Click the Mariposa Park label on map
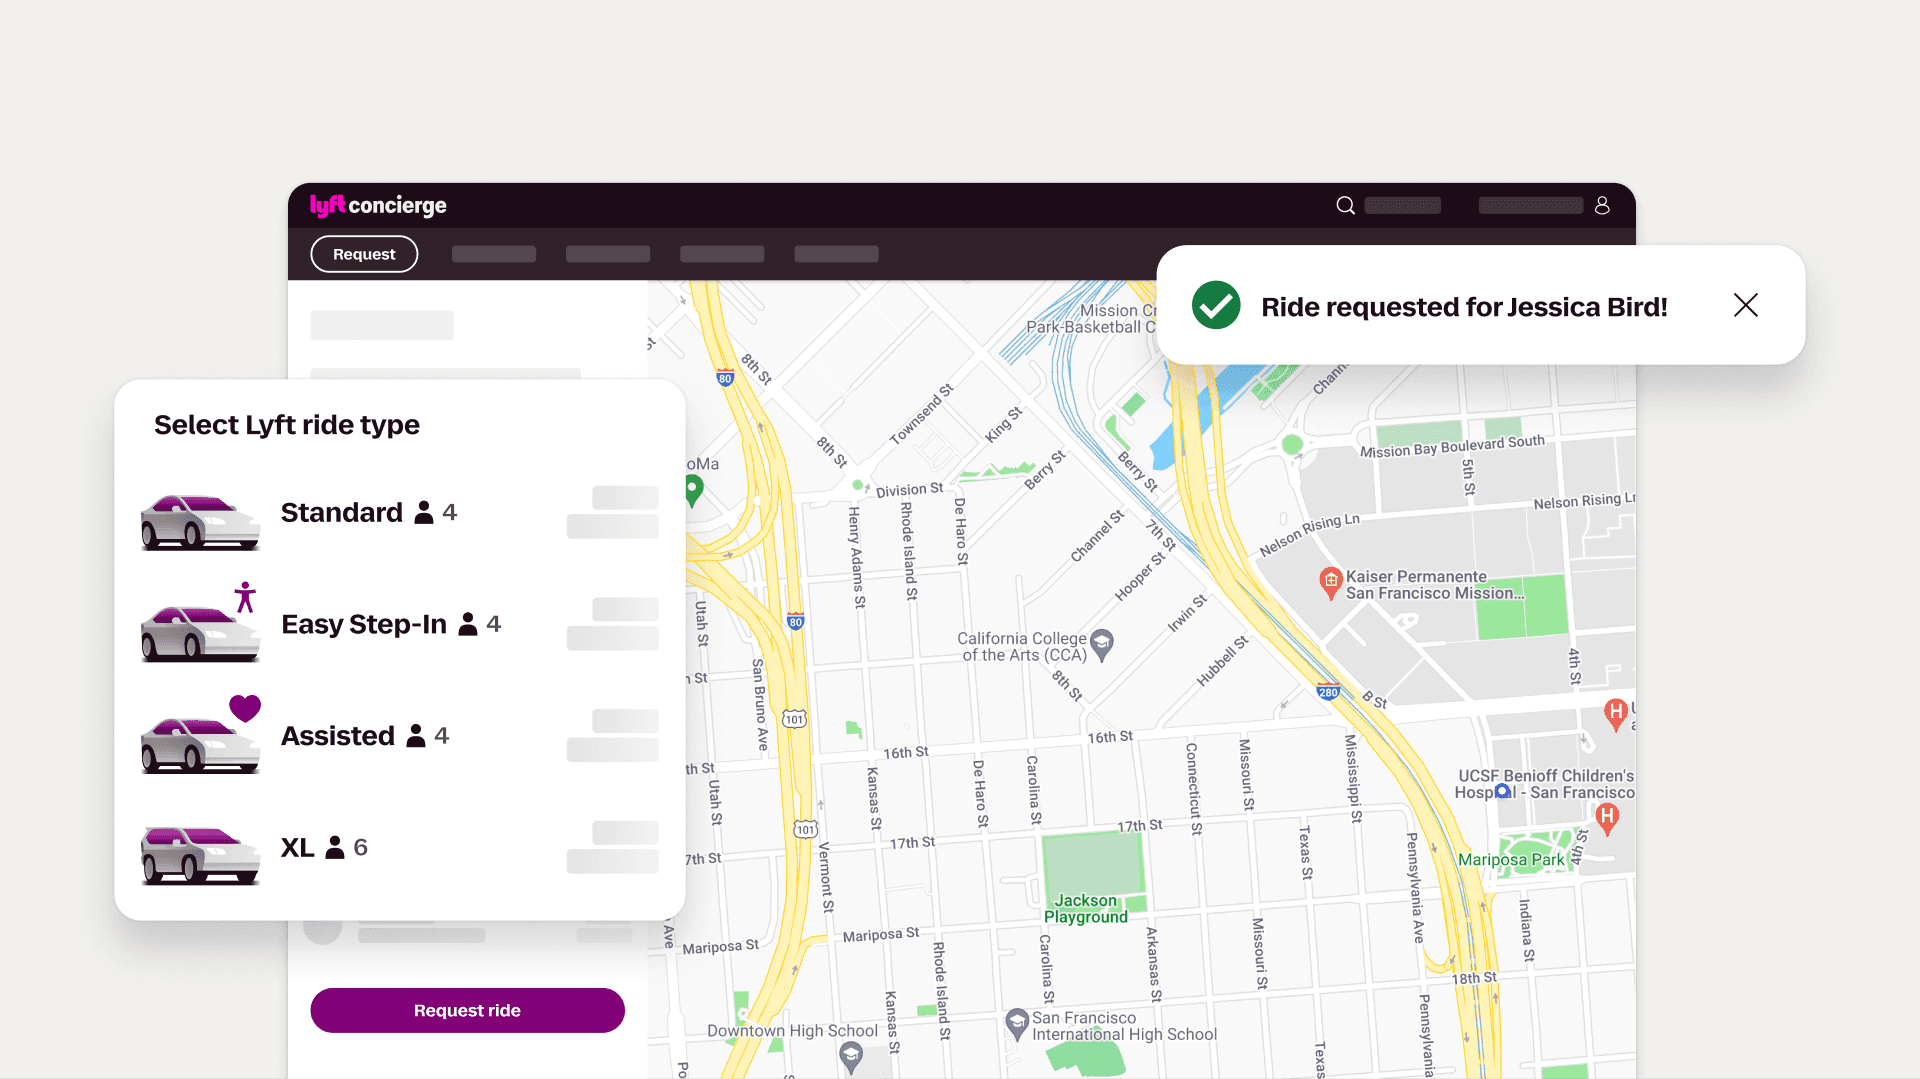Screen dimensions: 1920x1079 click(x=1510, y=860)
